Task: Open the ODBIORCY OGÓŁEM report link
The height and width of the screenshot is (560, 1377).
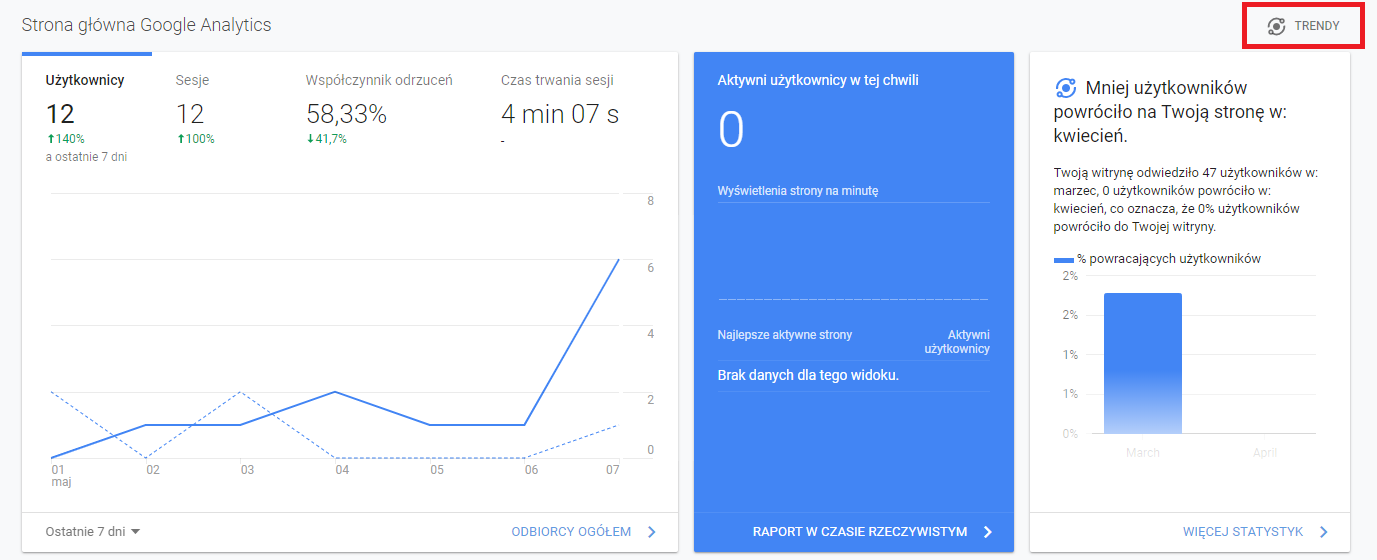Action: pos(571,532)
